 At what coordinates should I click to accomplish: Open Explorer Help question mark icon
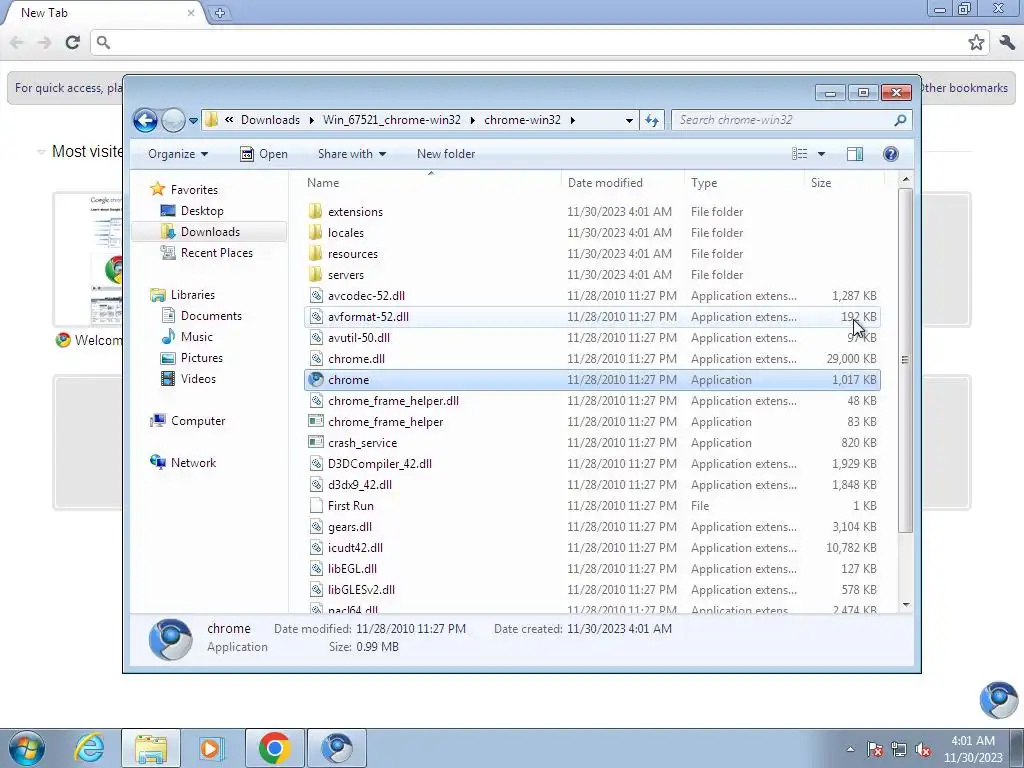891,154
